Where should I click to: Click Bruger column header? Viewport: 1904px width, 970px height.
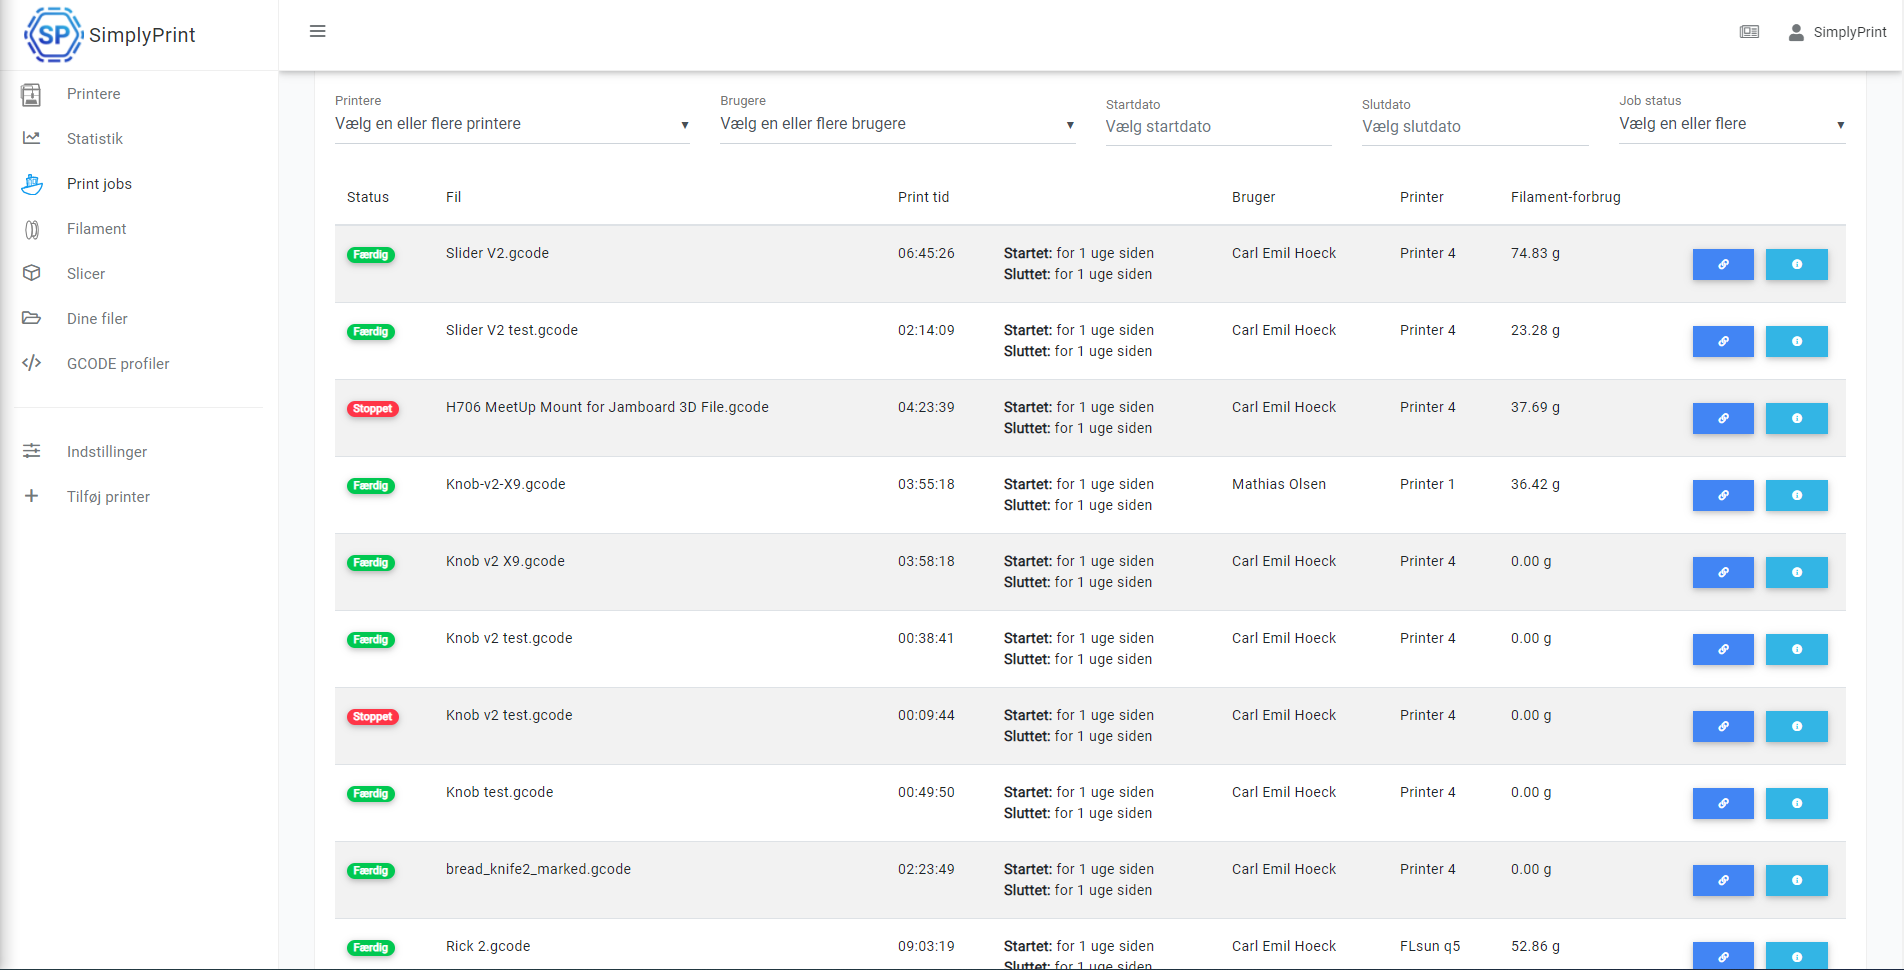(1253, 197)
